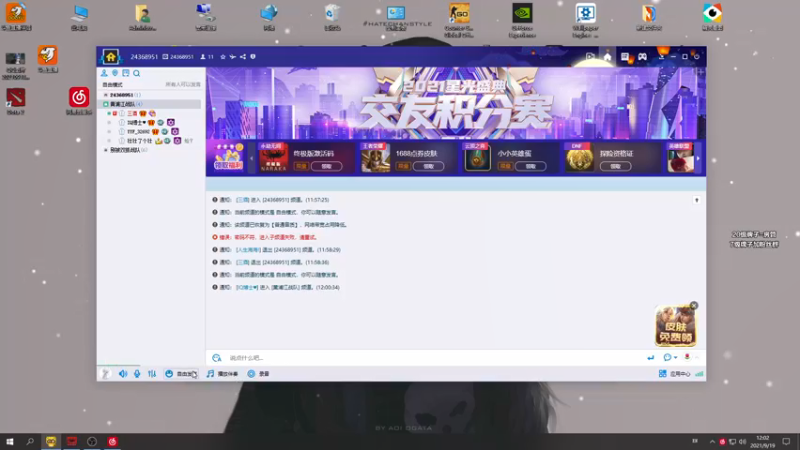This screenshot has width=800, height=450.
Task: Click claim button for 1688 coupon skin
Action: tap(428, 166)
